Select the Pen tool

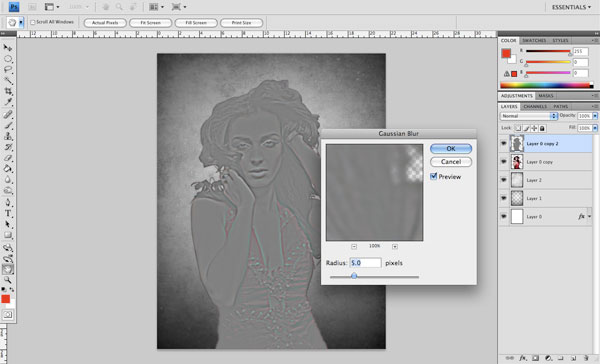[8, 203]
